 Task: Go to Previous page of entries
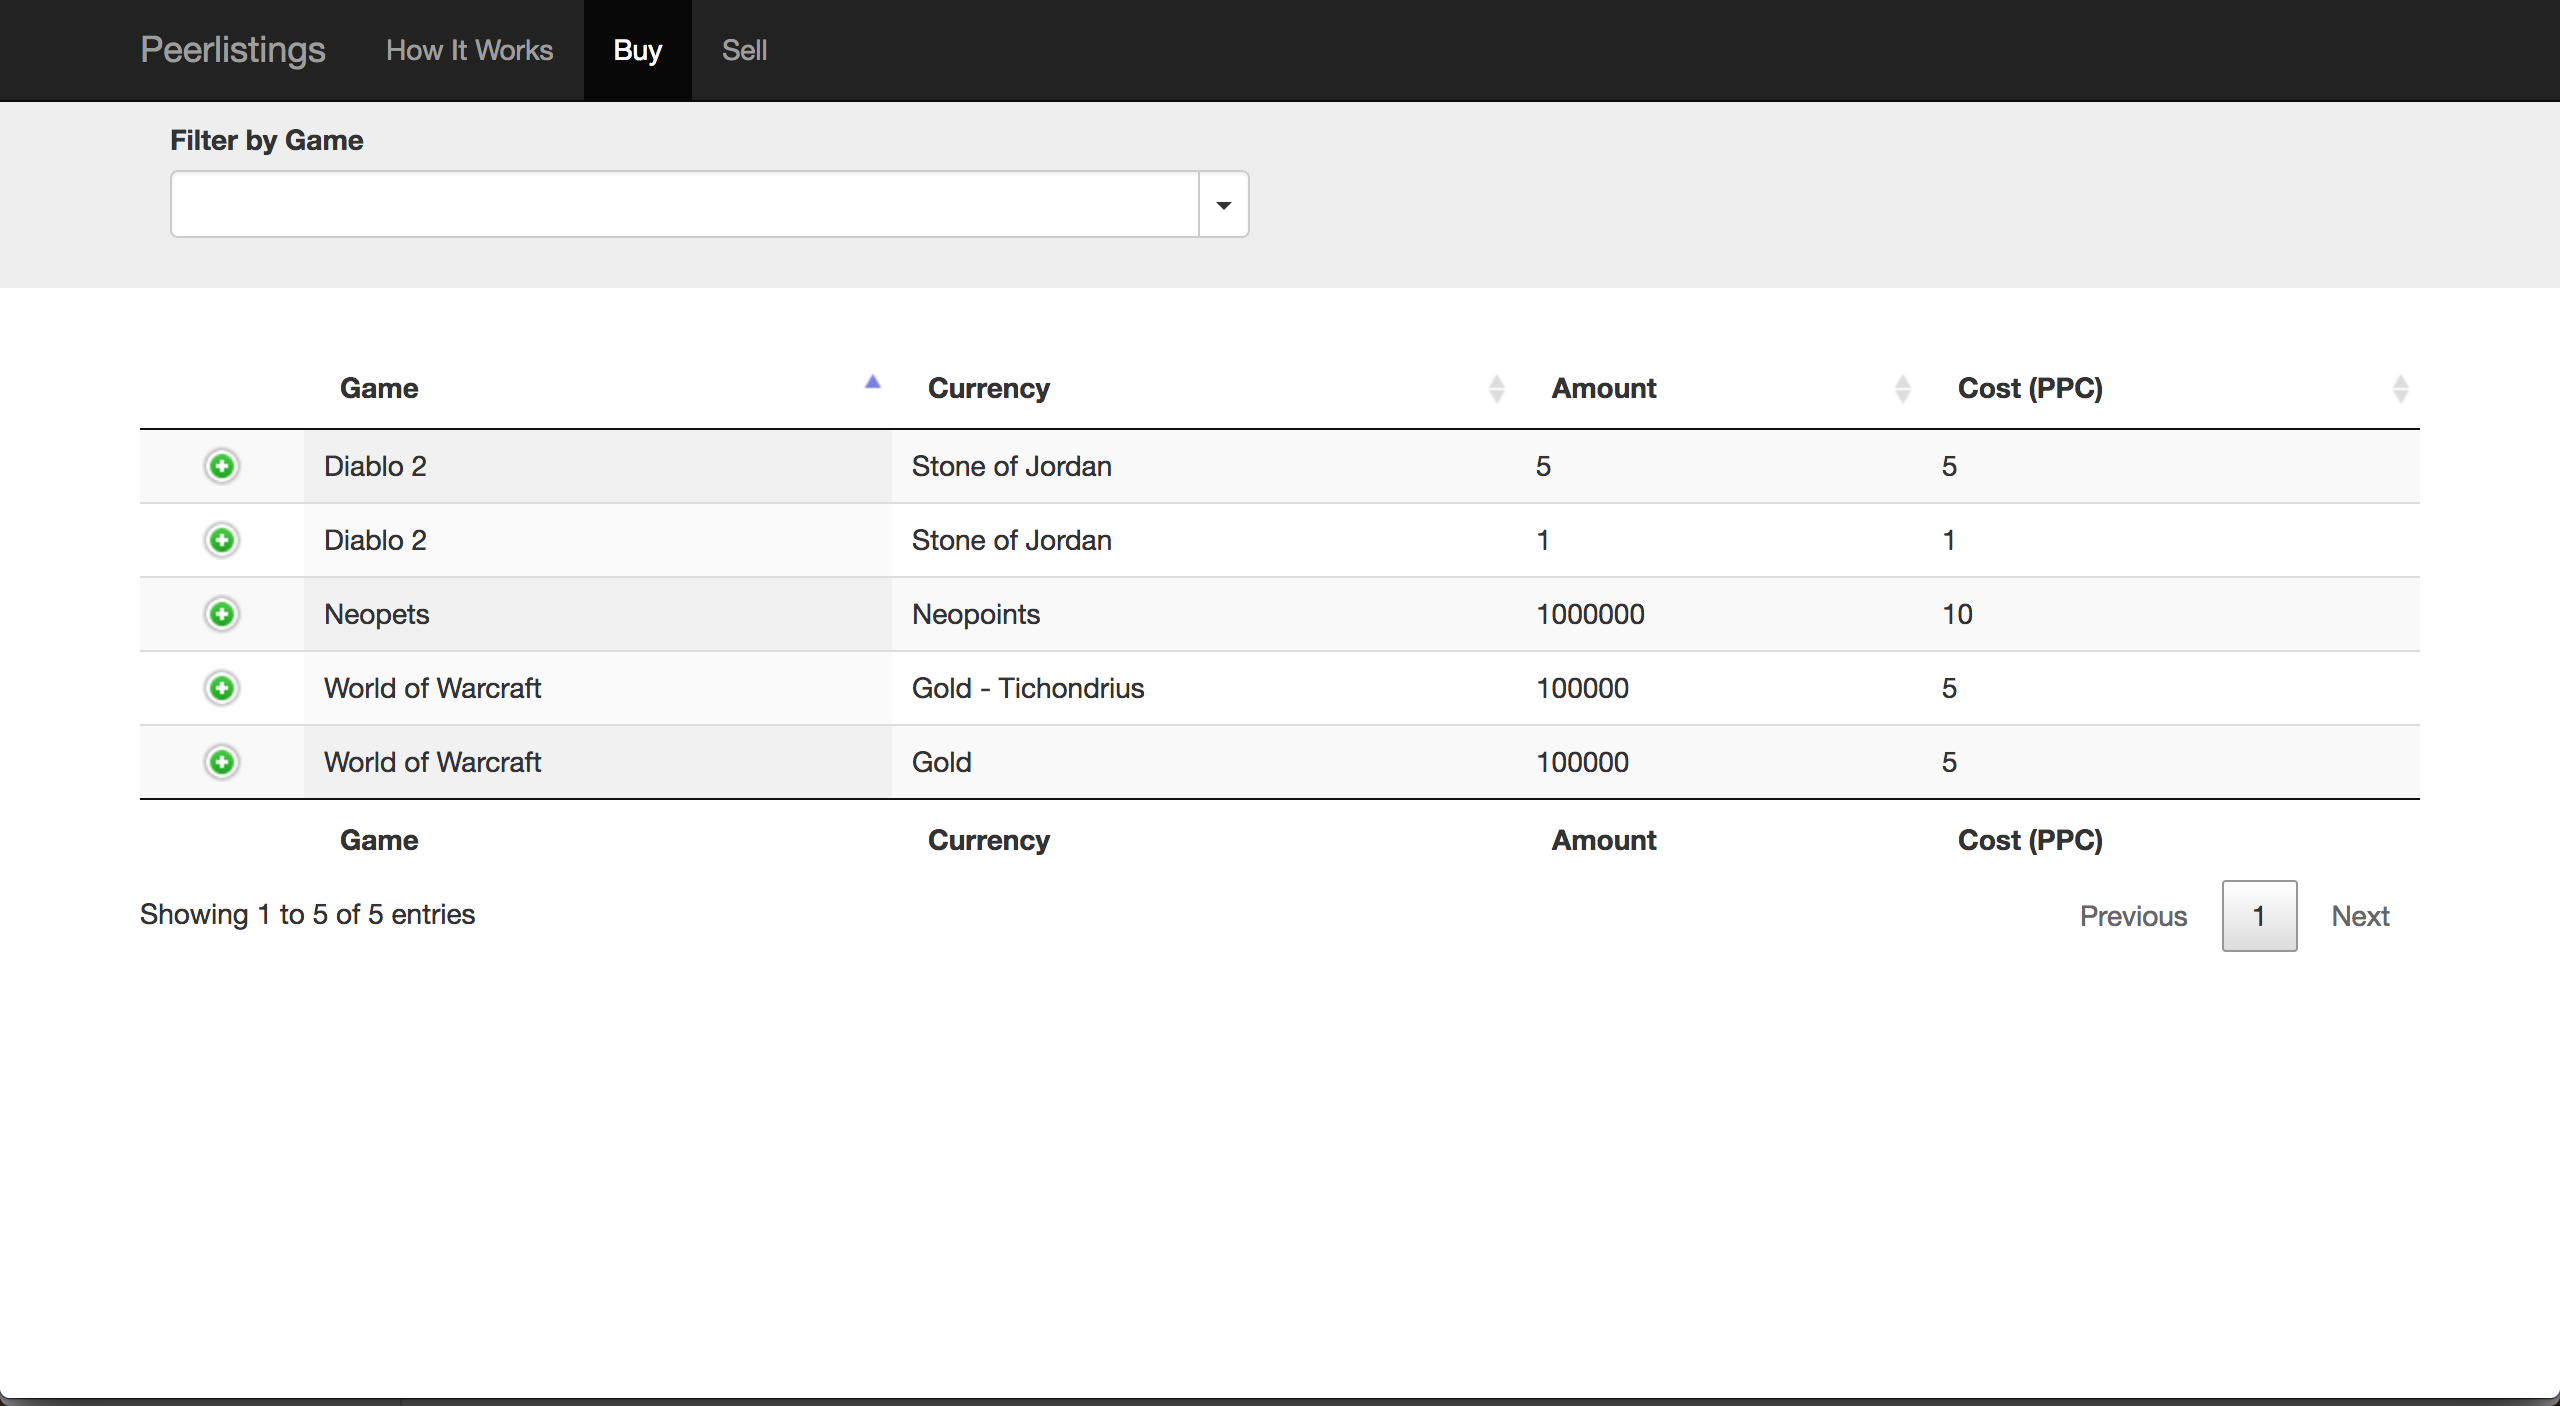pyautogui.click(x=2133, y=916)
